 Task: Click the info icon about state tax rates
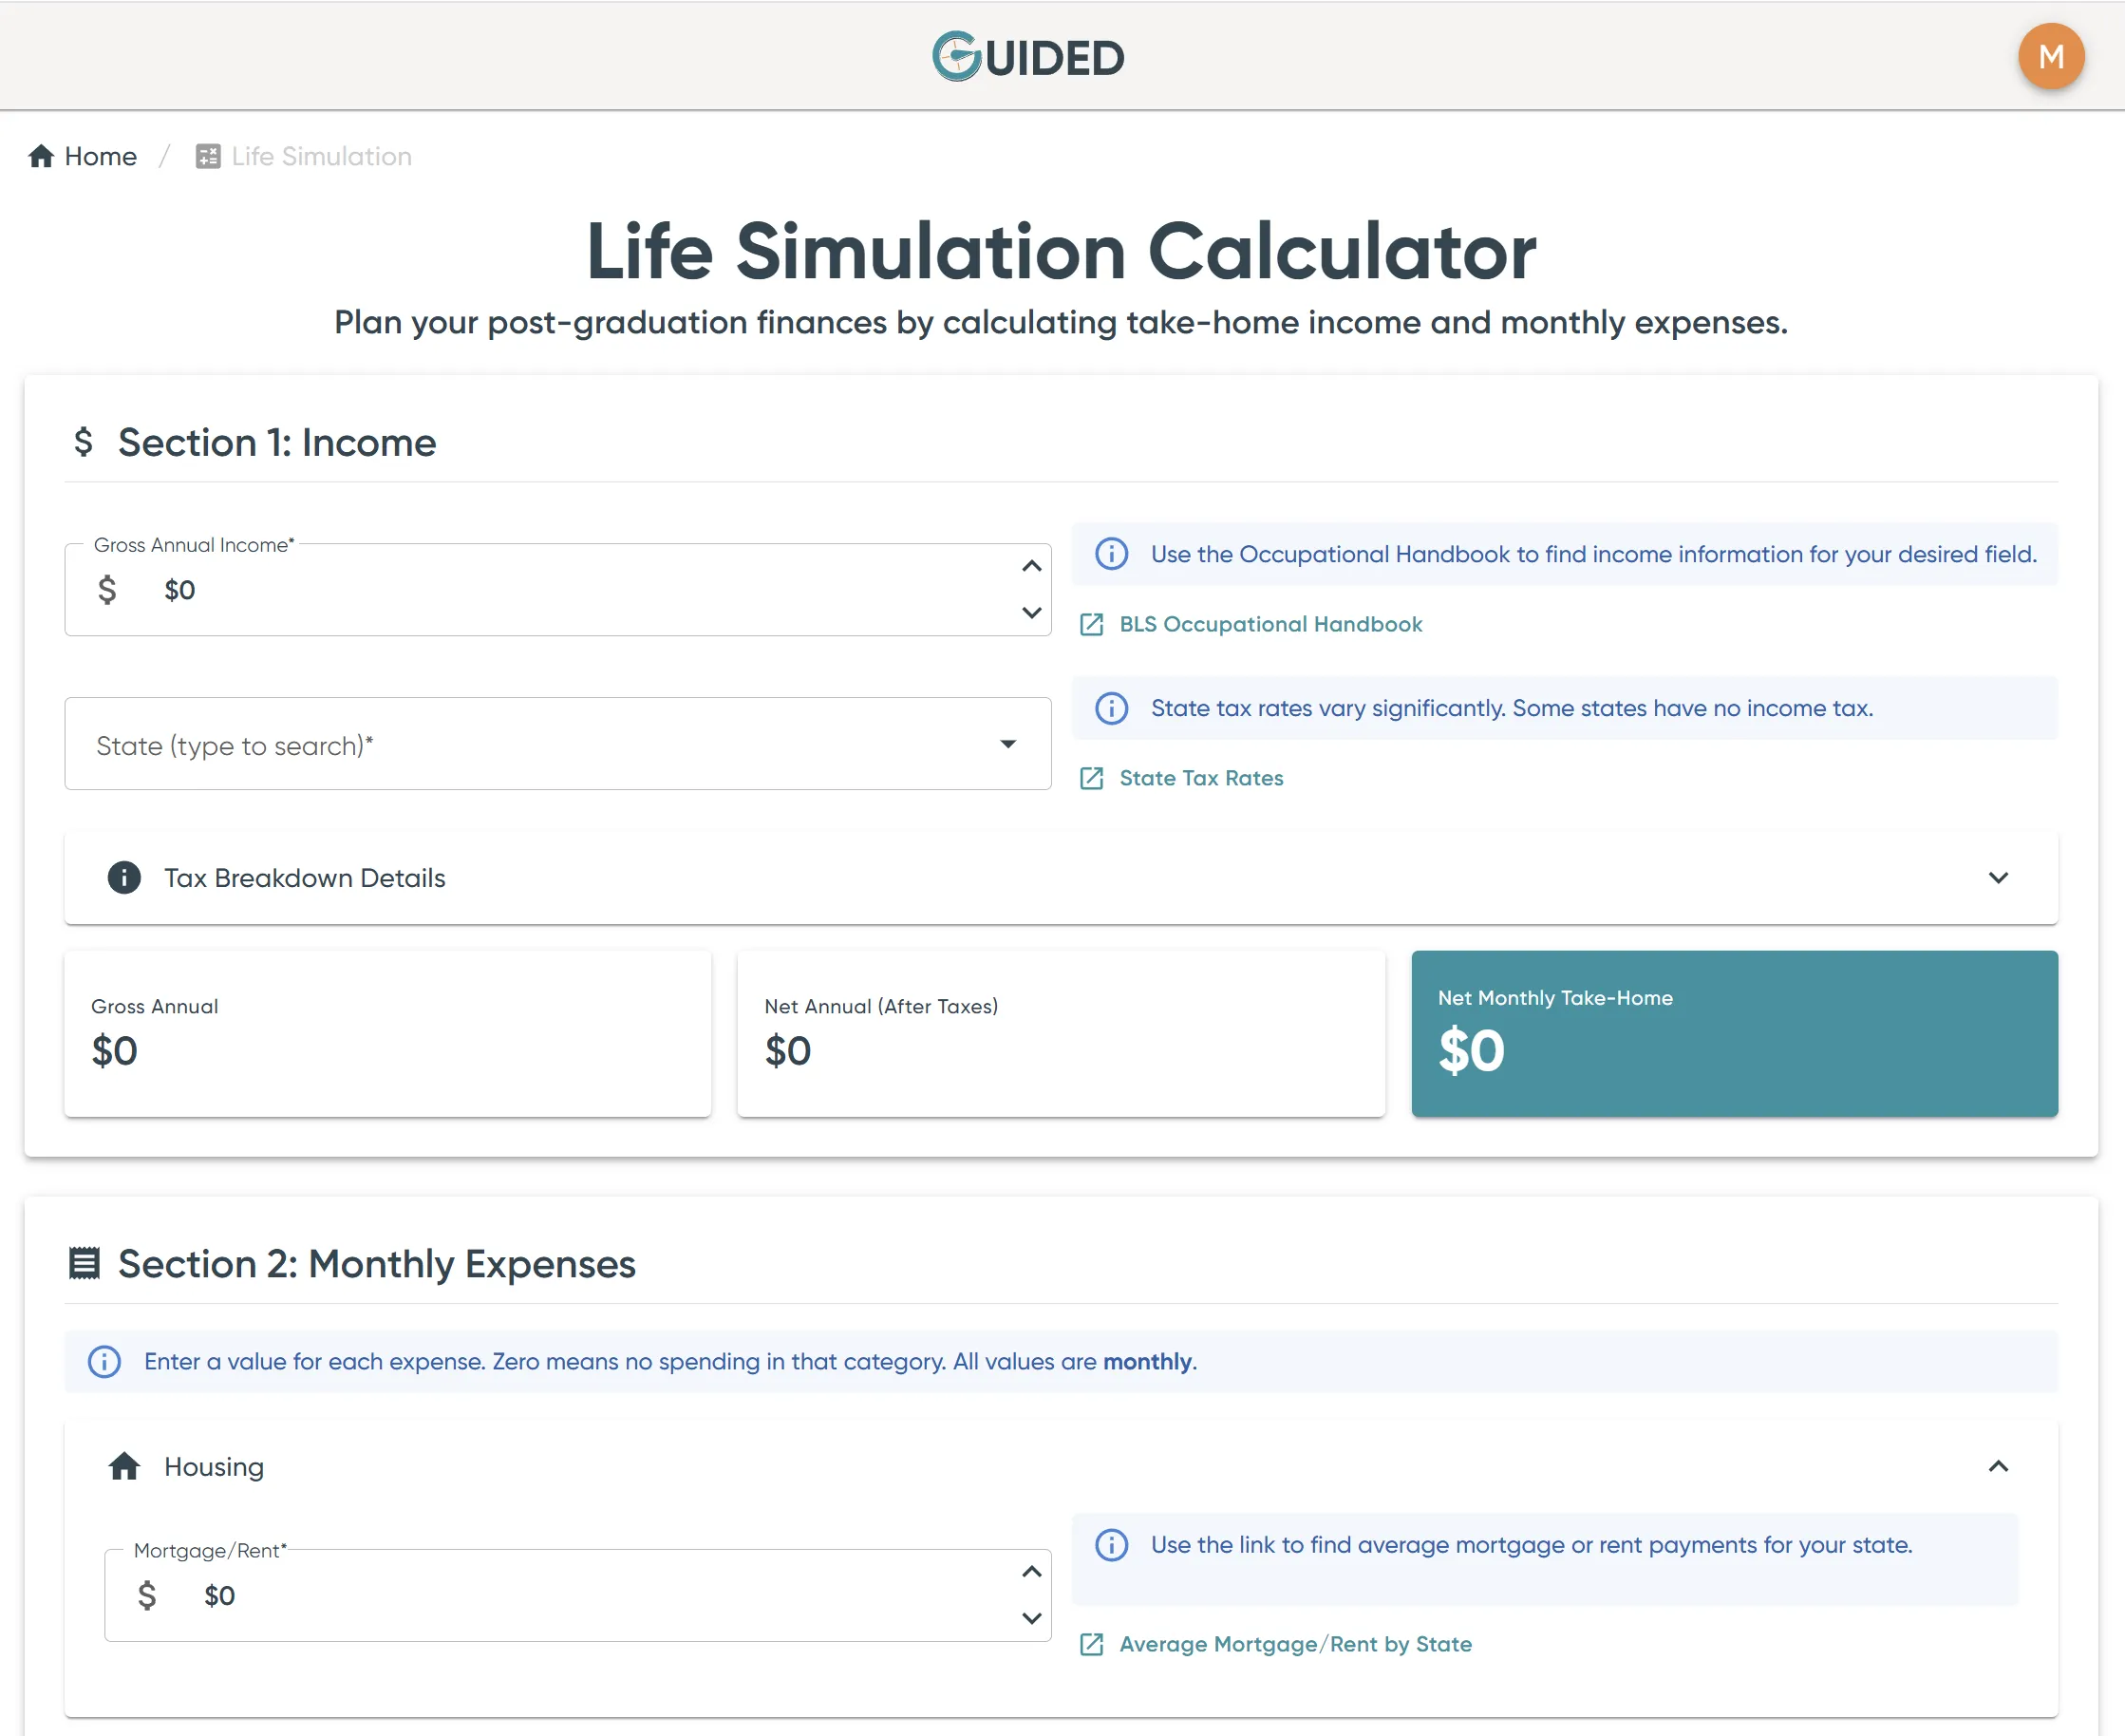(x=1110, y=709)
